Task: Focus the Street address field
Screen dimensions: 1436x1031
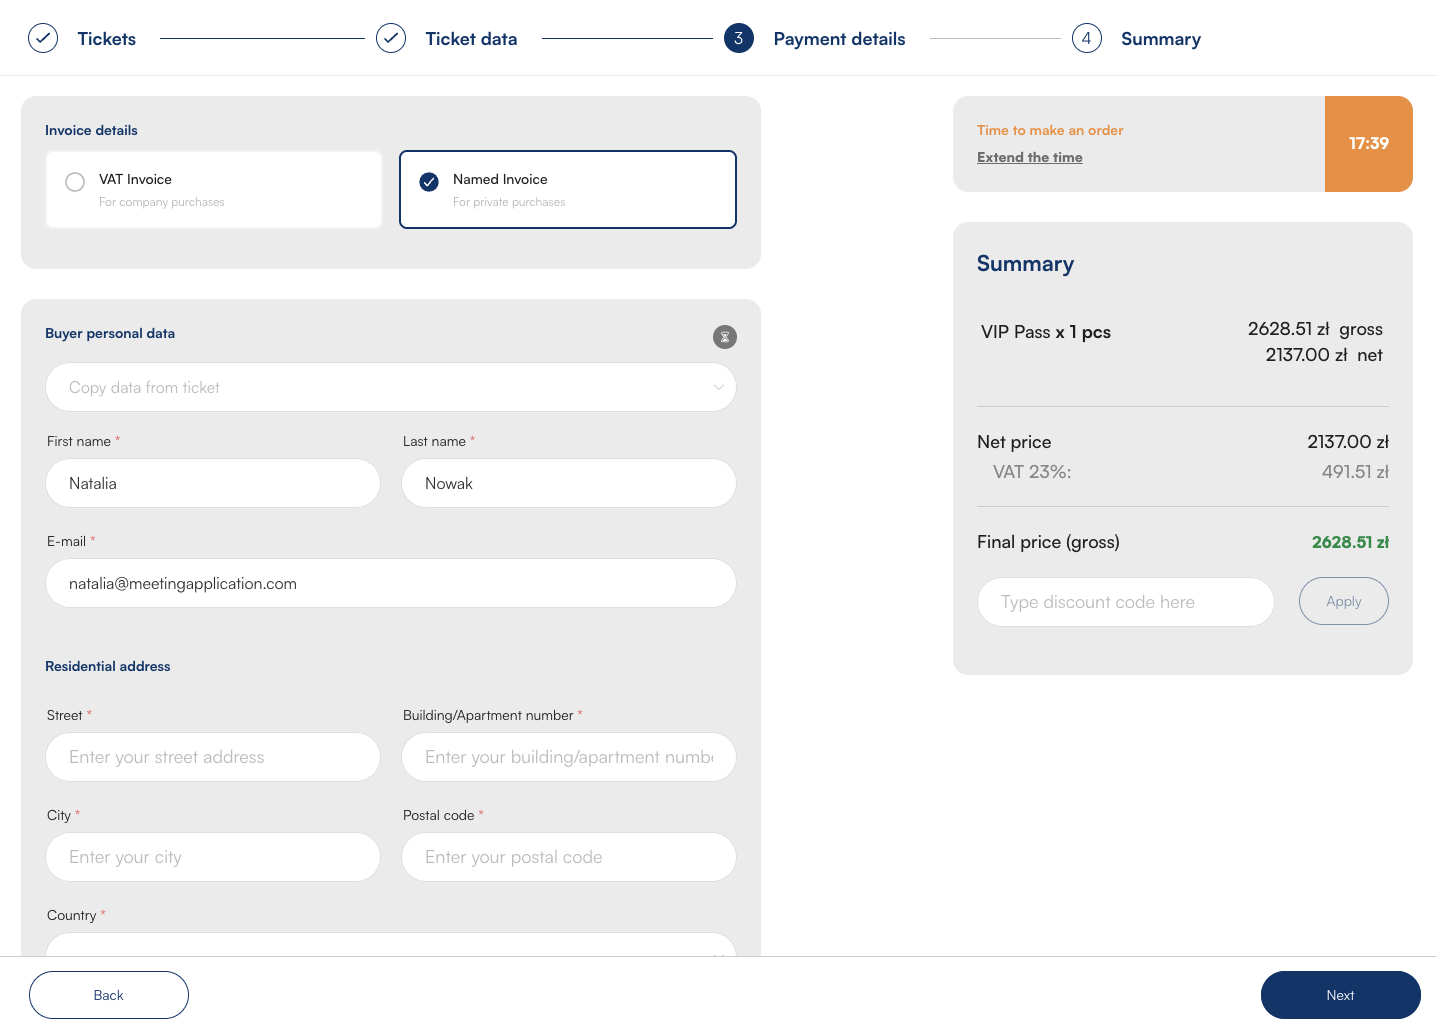Action: (213, 757)
